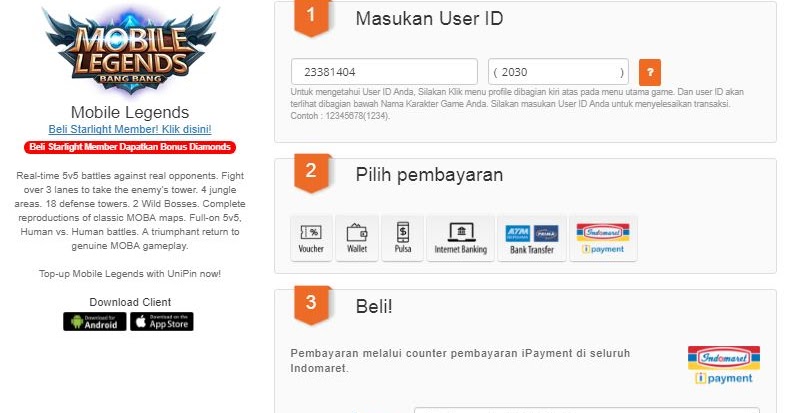787x413 pixels.
Task: Choose Bank Transfer payment option
Action: pyautogui.click(x=532, y=238)
